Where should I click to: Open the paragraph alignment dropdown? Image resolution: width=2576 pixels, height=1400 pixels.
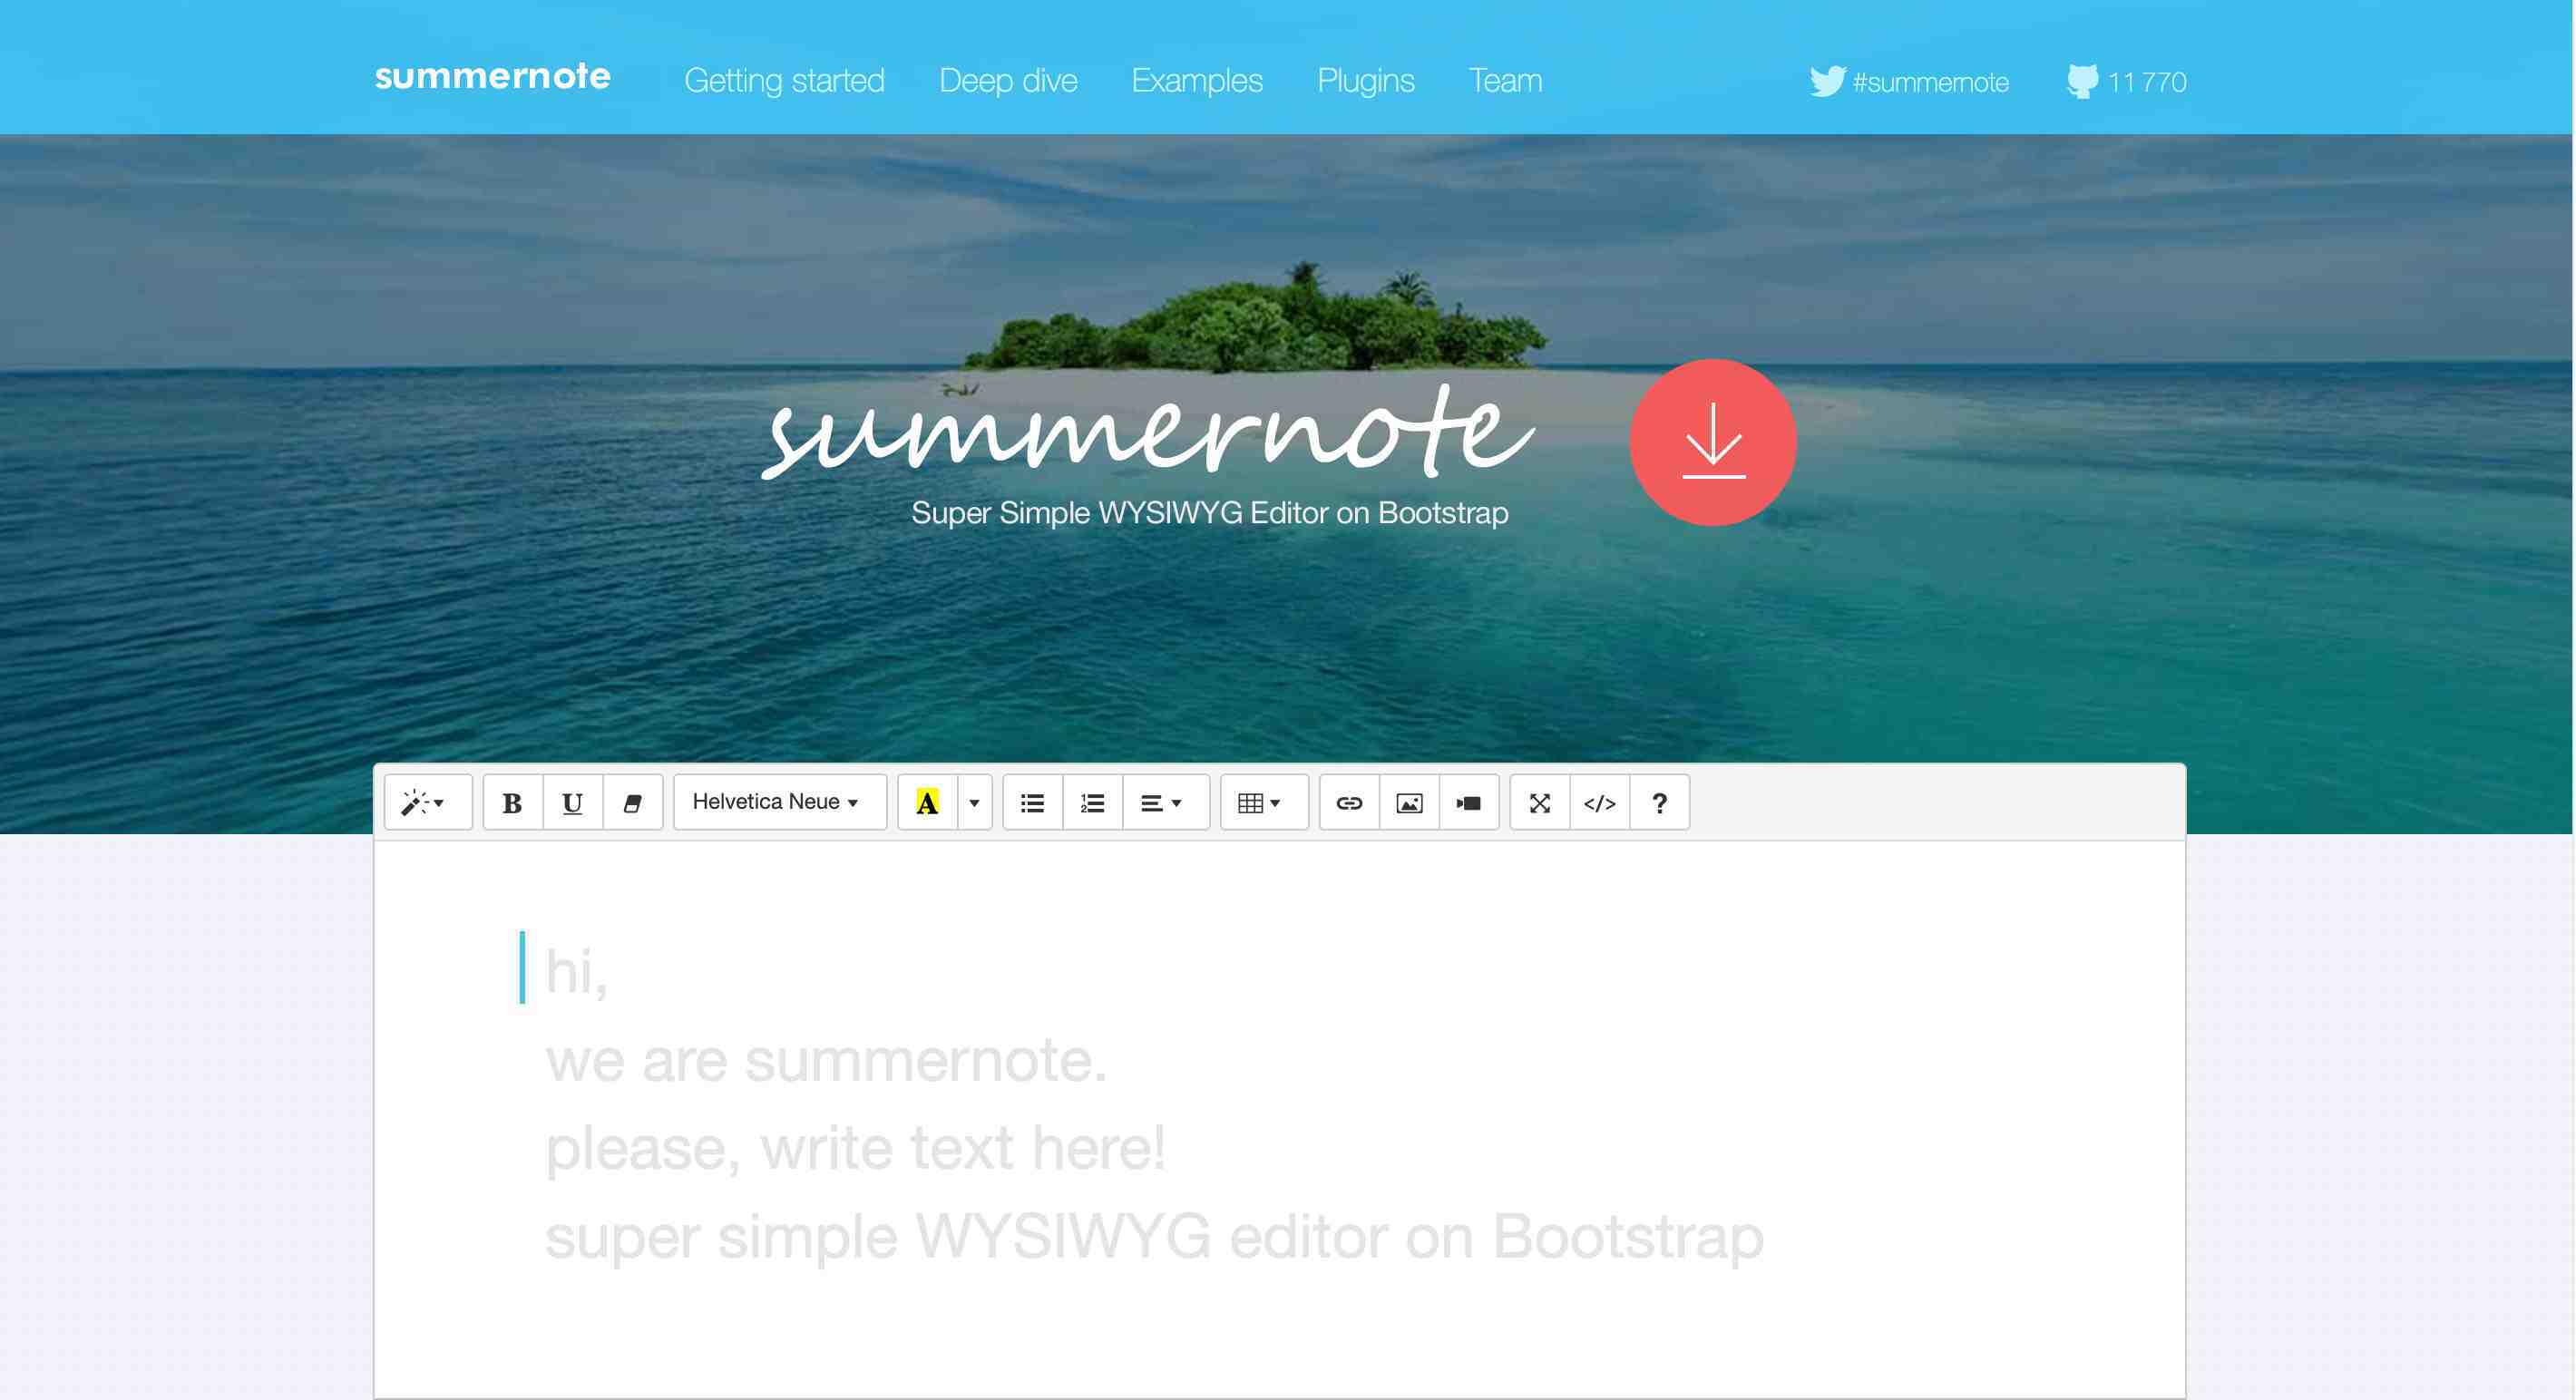point(1163,801)
